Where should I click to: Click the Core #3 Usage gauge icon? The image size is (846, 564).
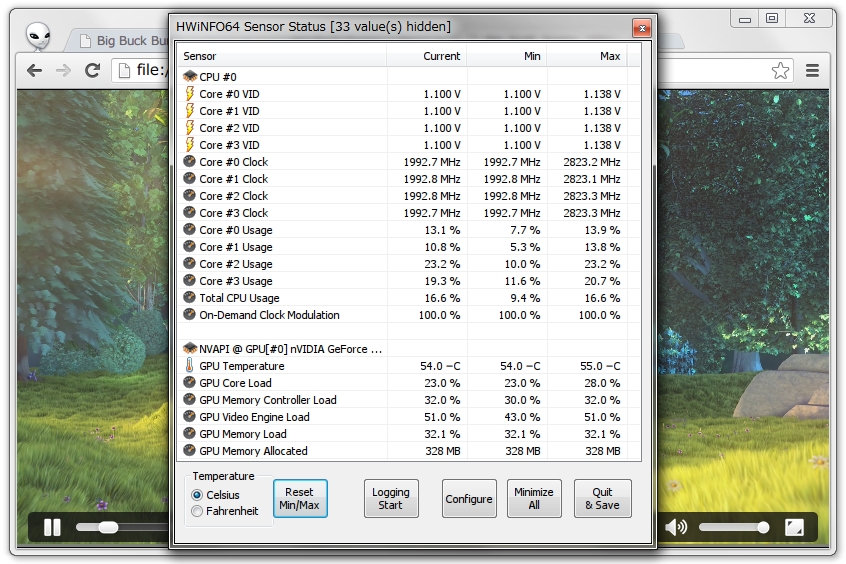tap(189, 280)
